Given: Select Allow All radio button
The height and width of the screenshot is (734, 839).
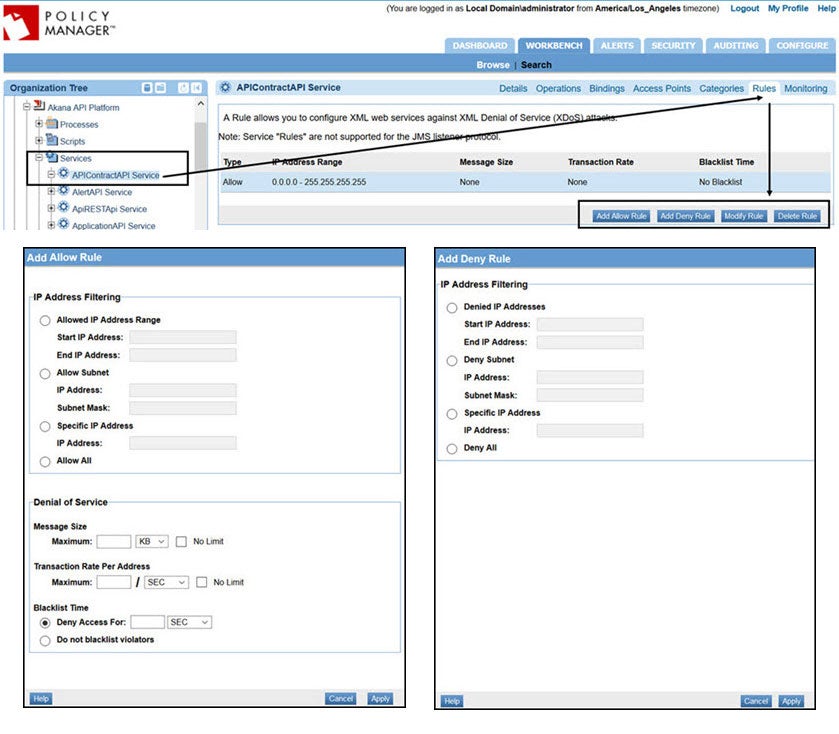Looking at the screenshot, I should coord(45,461).
